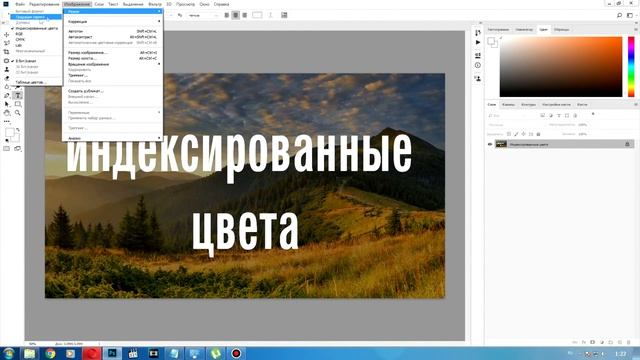Toggle the layer filter on/off switch
The image size is (640, 360).
(593, 114)
